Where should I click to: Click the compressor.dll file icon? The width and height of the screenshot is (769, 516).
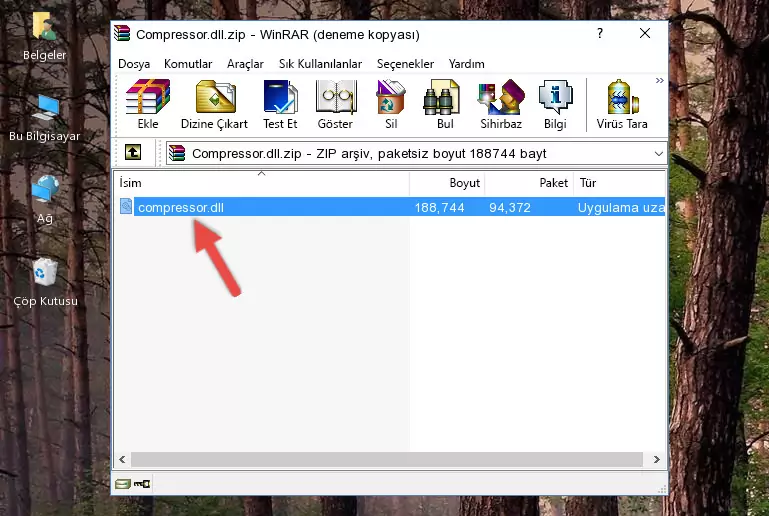coord(126,206)
